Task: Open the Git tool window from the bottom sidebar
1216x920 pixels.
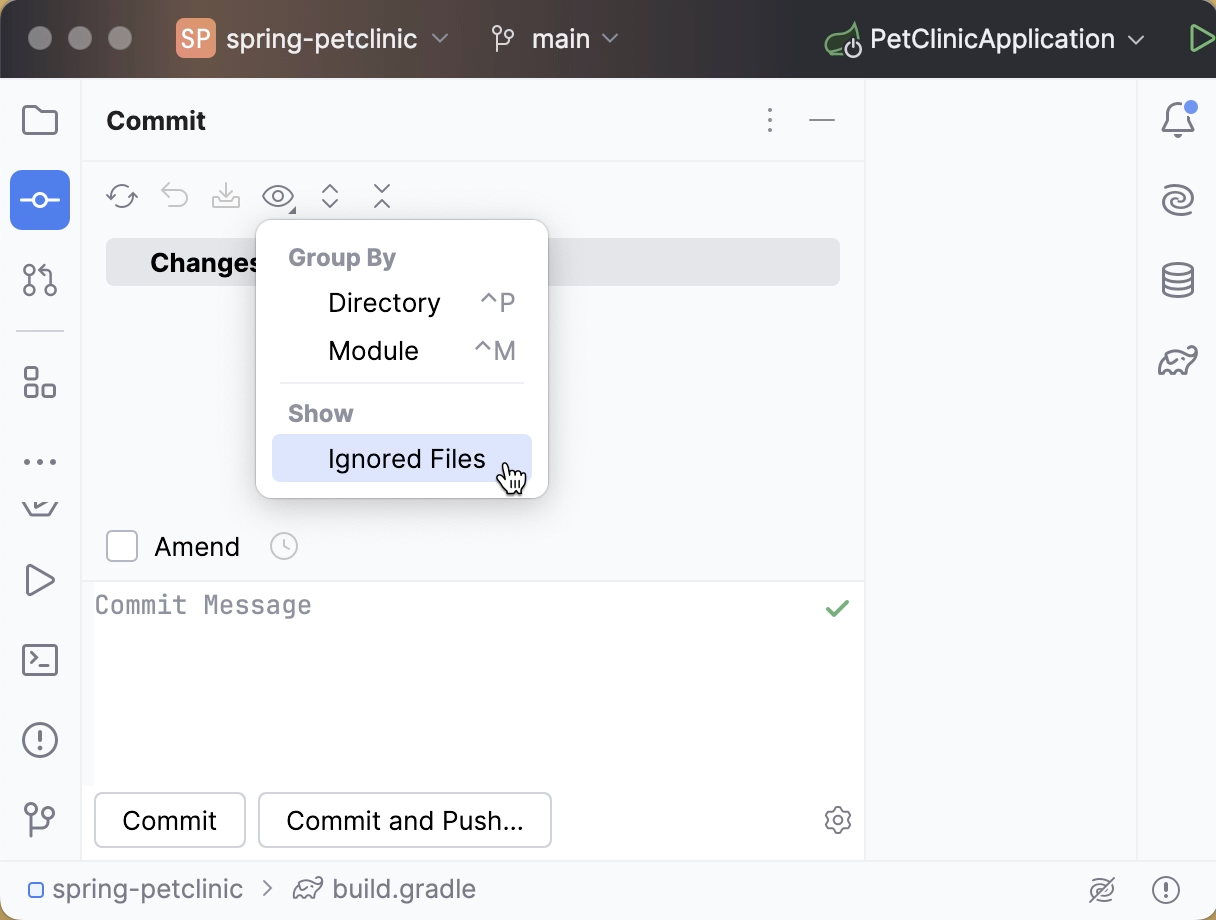Action: (39, 820)
